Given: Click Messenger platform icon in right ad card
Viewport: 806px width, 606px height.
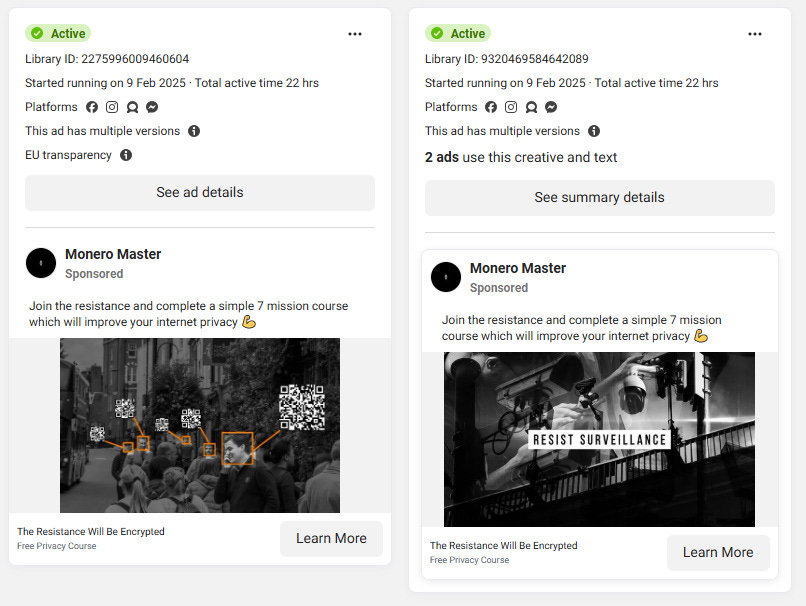Looking at the screenshot, I should [x=551, y=107].
